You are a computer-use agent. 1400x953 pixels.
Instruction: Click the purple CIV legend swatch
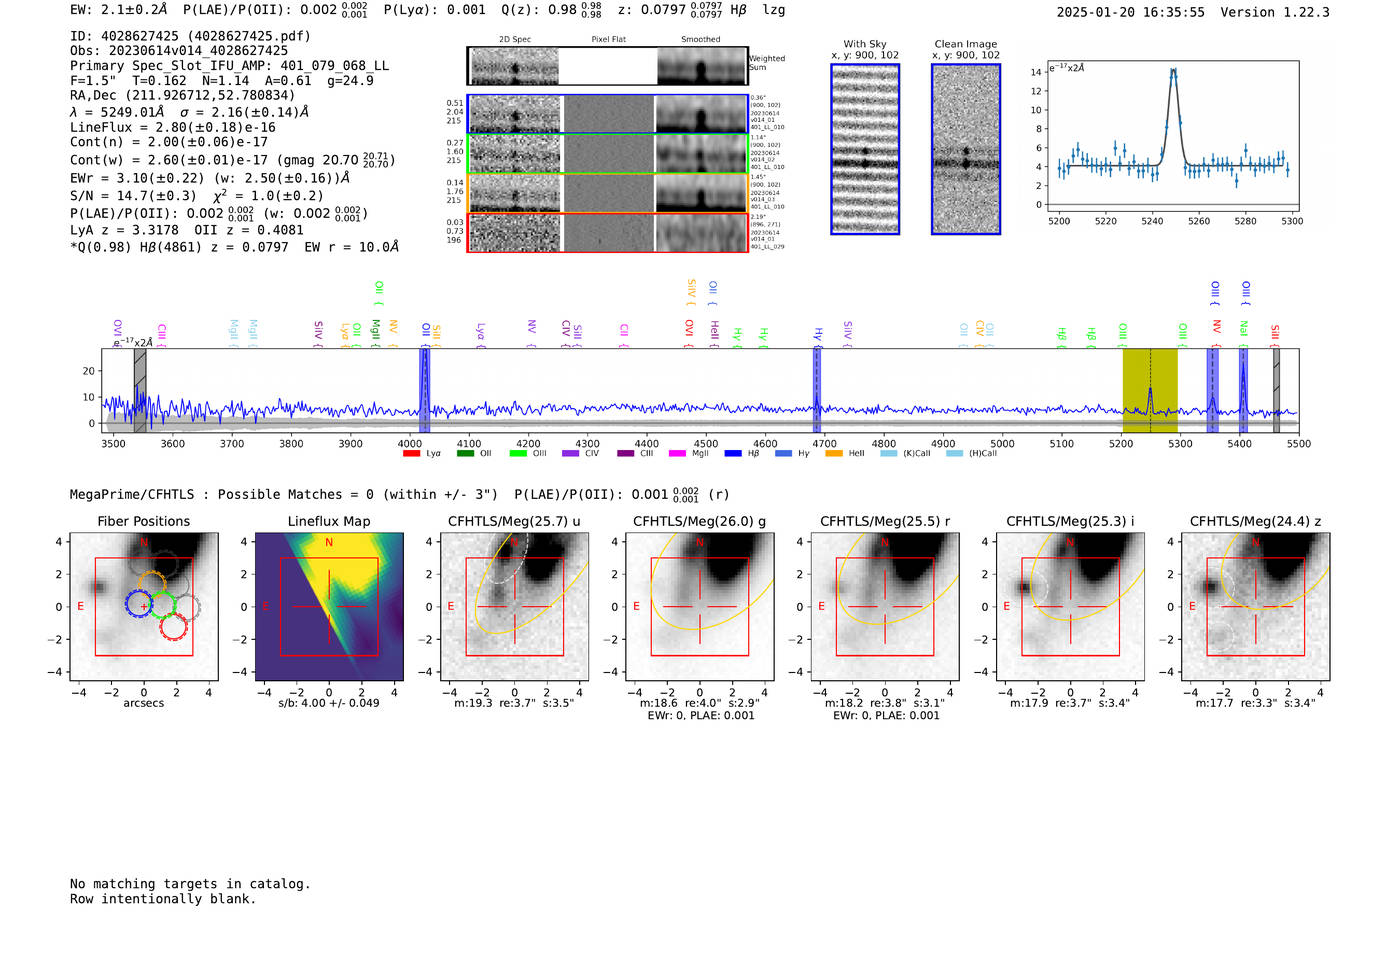coord(571,454)
